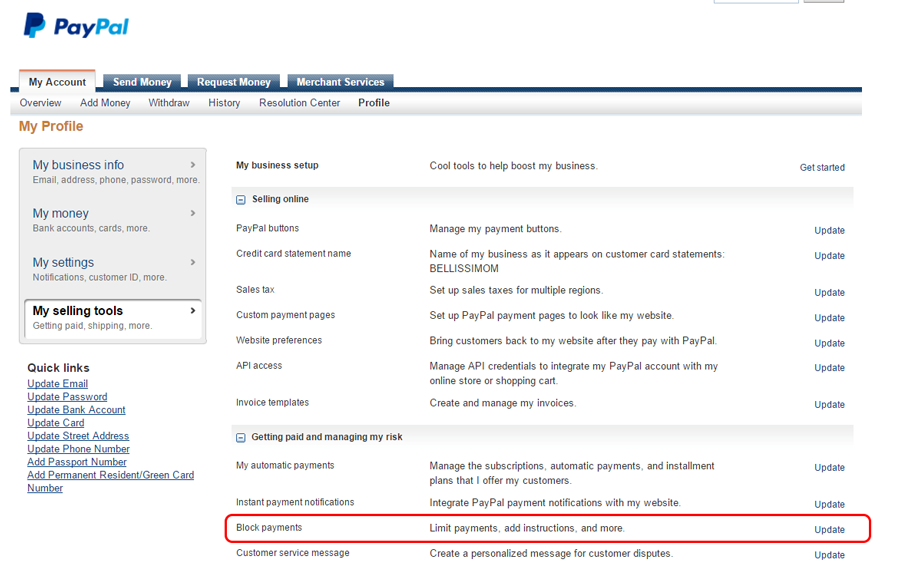Open Update Phone Number quick link
The width and height of the screenshot is (900, 571).
click(78, 449)
